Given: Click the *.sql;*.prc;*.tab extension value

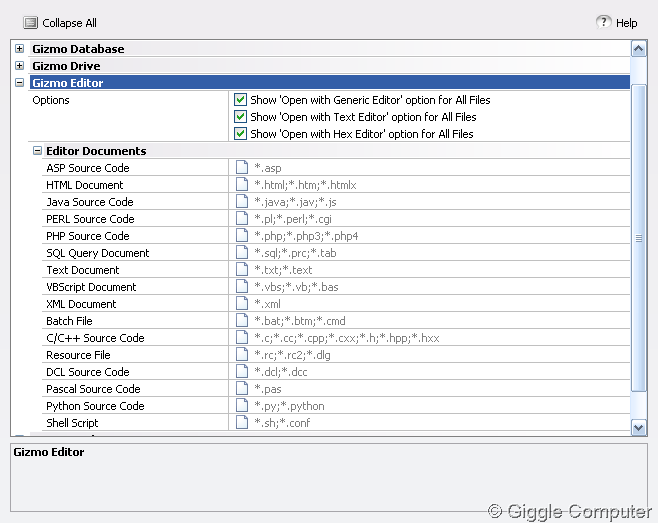Looking at the screenshot, I should [295, 253].
